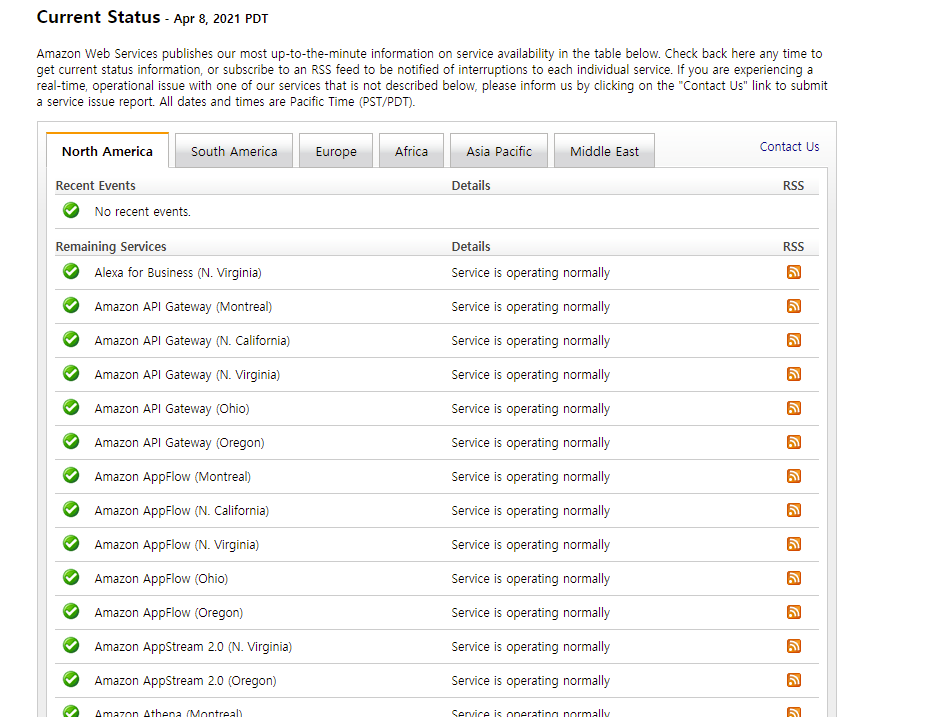Open the Contact Us link
The height and width of the screenshot is (717, 934).
coord(789,146)
